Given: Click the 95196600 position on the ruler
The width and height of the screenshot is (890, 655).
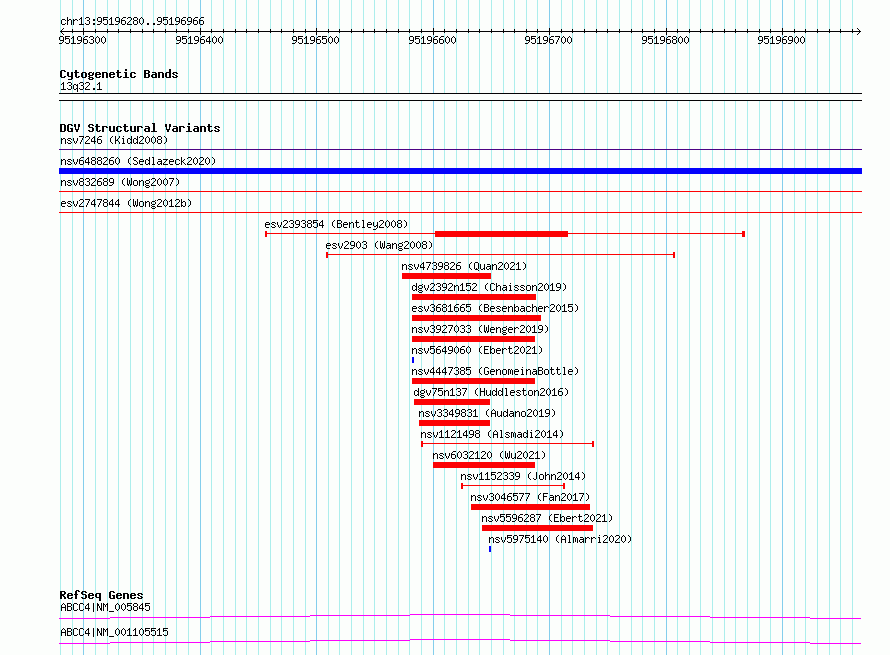Looking at the screenshot, I should click(x=433, y=40).
